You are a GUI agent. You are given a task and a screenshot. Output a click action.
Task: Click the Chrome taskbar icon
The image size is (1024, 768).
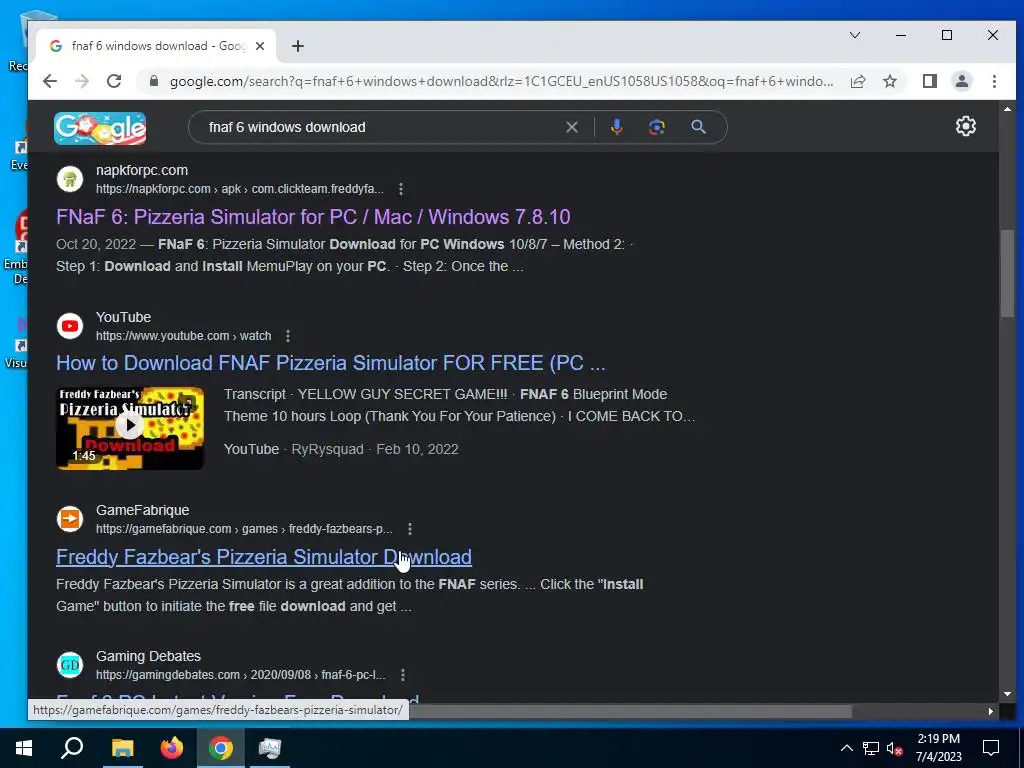[x=221, y=748]
